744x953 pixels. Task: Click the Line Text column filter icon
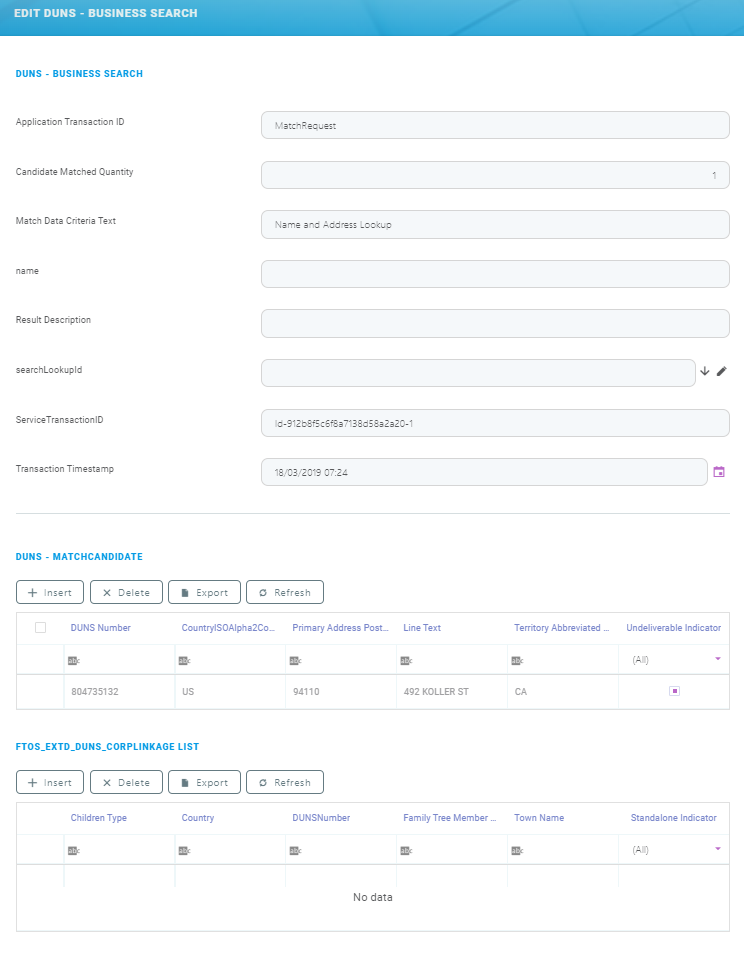click(x=405, y=661)
